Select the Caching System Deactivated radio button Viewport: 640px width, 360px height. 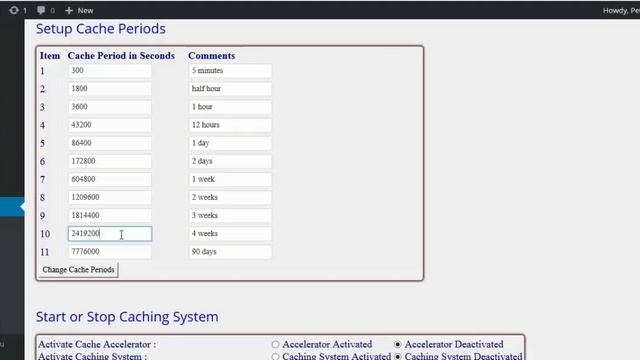coord(398,356)
